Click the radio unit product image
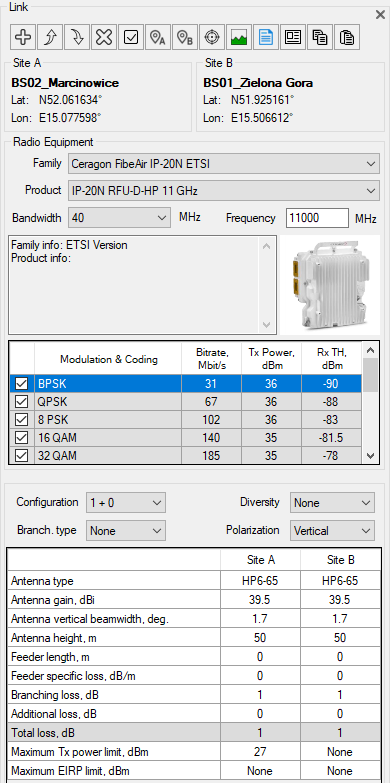The image size is (390, 783). pyautogui.click(x=330, y=285)
